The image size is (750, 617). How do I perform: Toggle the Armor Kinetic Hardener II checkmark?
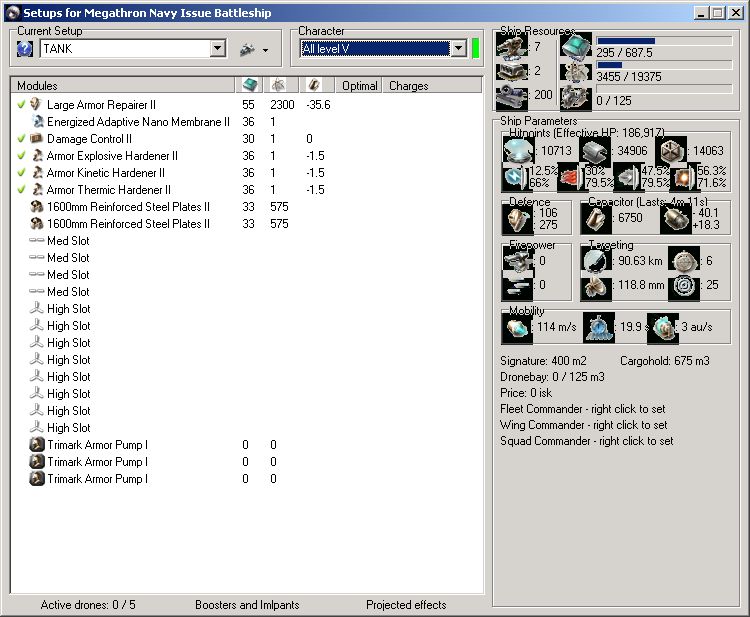tap(21, 172)
